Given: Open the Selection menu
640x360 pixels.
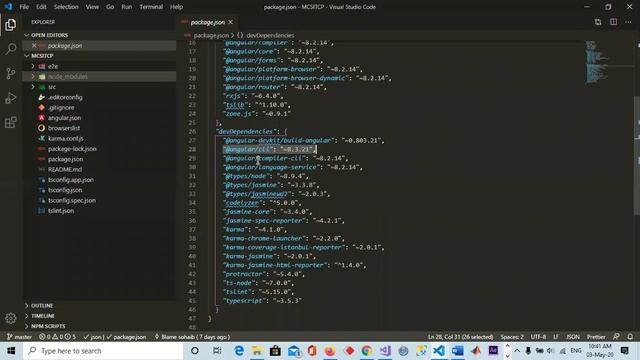Looking at the screenshot, I should click(66, 7).
